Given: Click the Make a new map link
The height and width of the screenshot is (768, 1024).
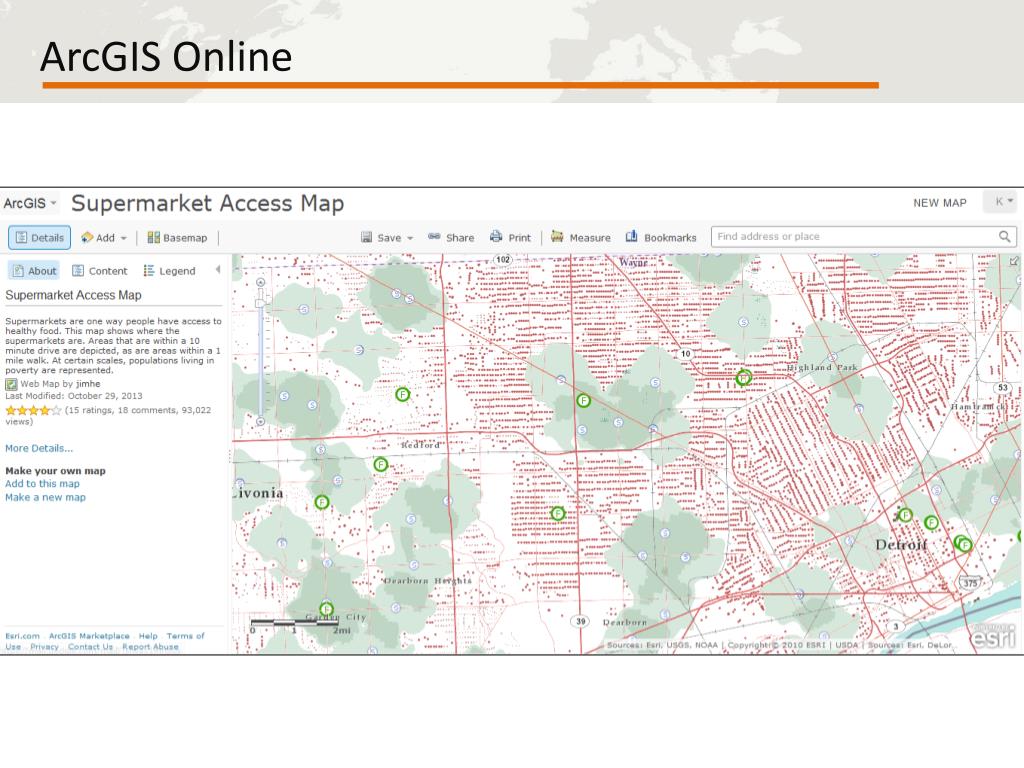Looking at the screenshot, I should coord(46,498).
